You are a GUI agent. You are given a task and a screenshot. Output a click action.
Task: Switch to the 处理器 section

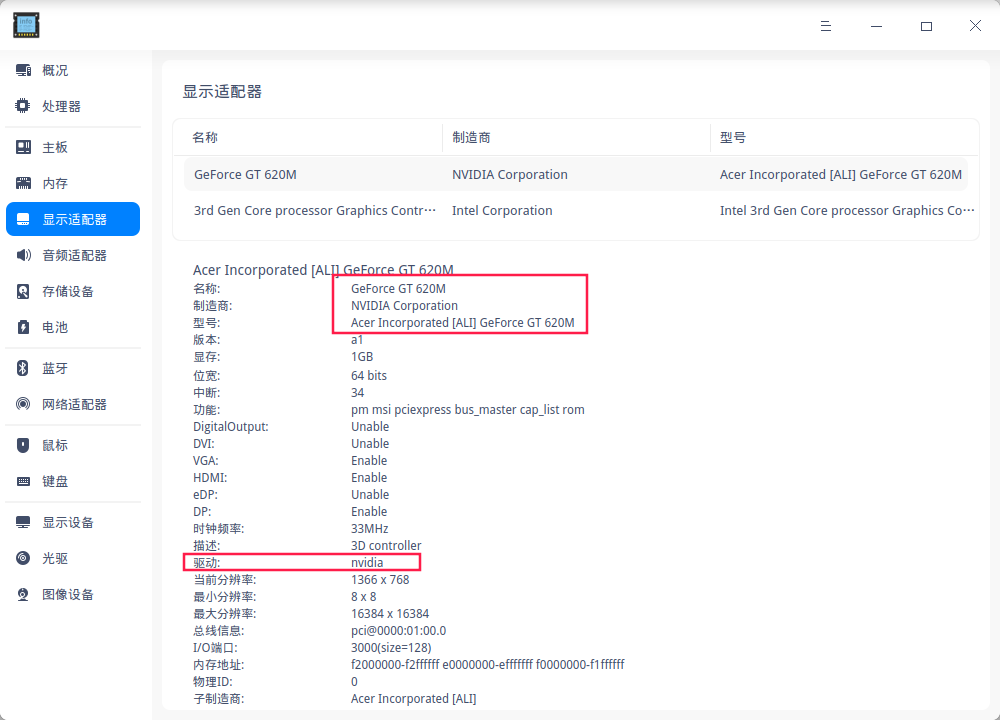[x=73, y=106]
